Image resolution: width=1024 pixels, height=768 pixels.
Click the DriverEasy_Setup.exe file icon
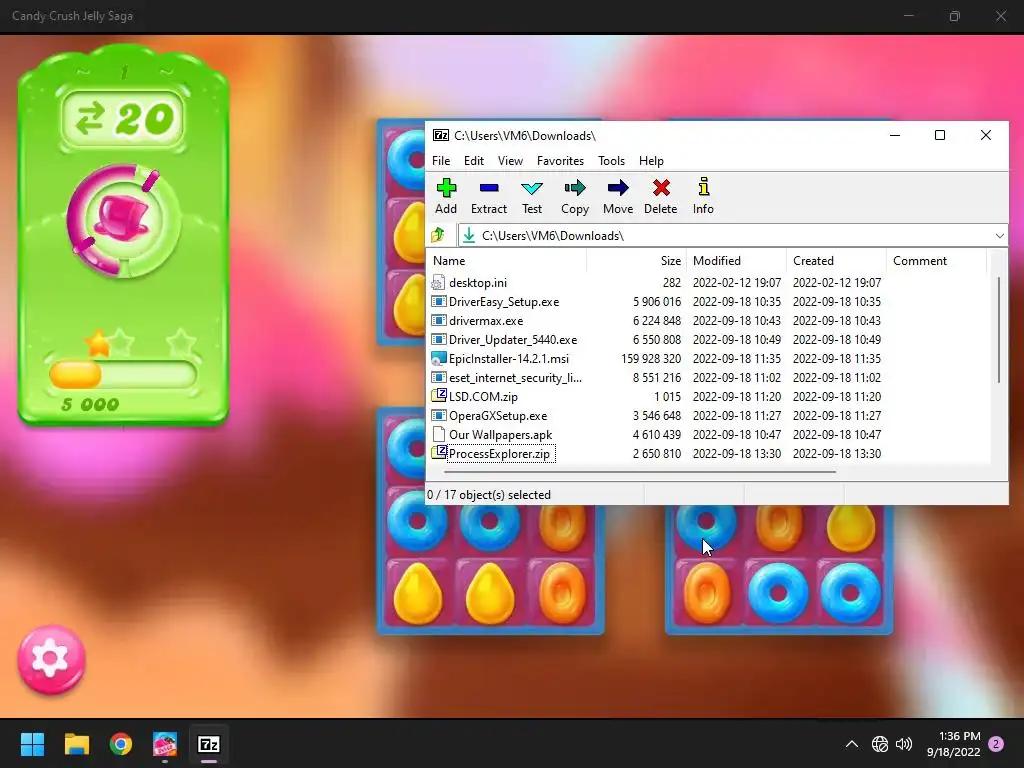tap(438, 302)
